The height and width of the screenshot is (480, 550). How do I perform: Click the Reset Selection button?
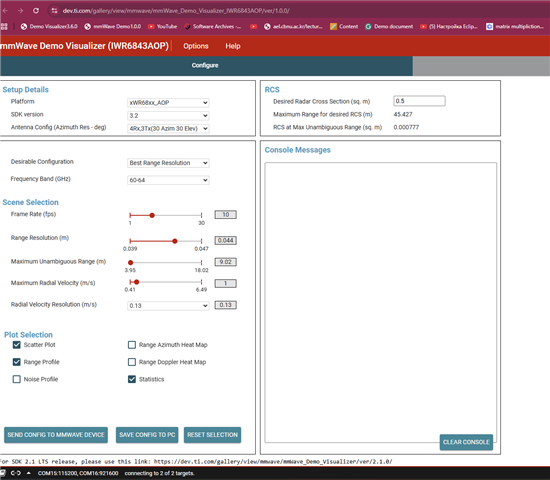[212, 435]
